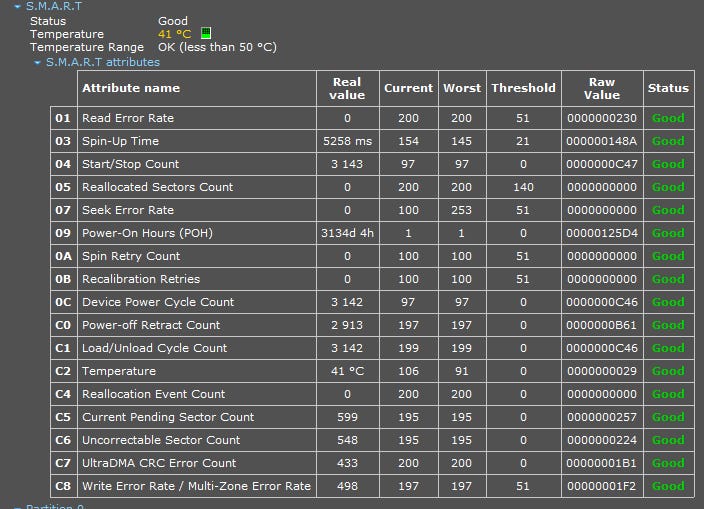704x509 pixels.
Task: Click the Status column header
Action: [668, 88]
